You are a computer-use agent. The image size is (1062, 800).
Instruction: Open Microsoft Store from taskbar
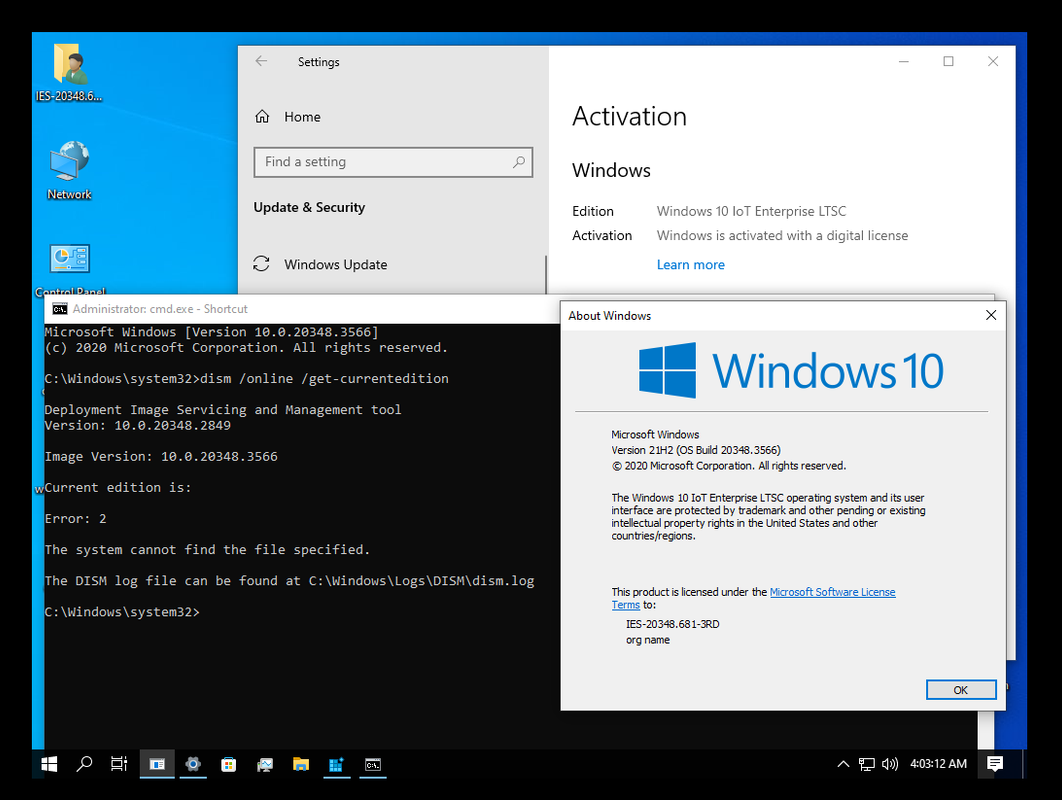coord(229,764)
